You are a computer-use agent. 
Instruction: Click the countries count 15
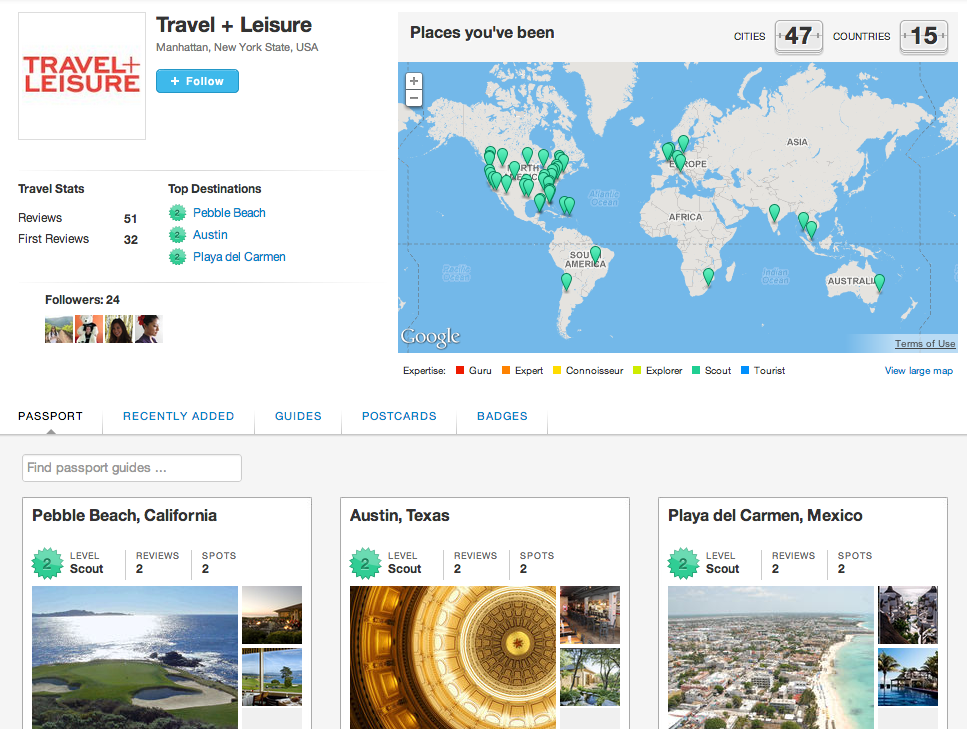(924, 36)
